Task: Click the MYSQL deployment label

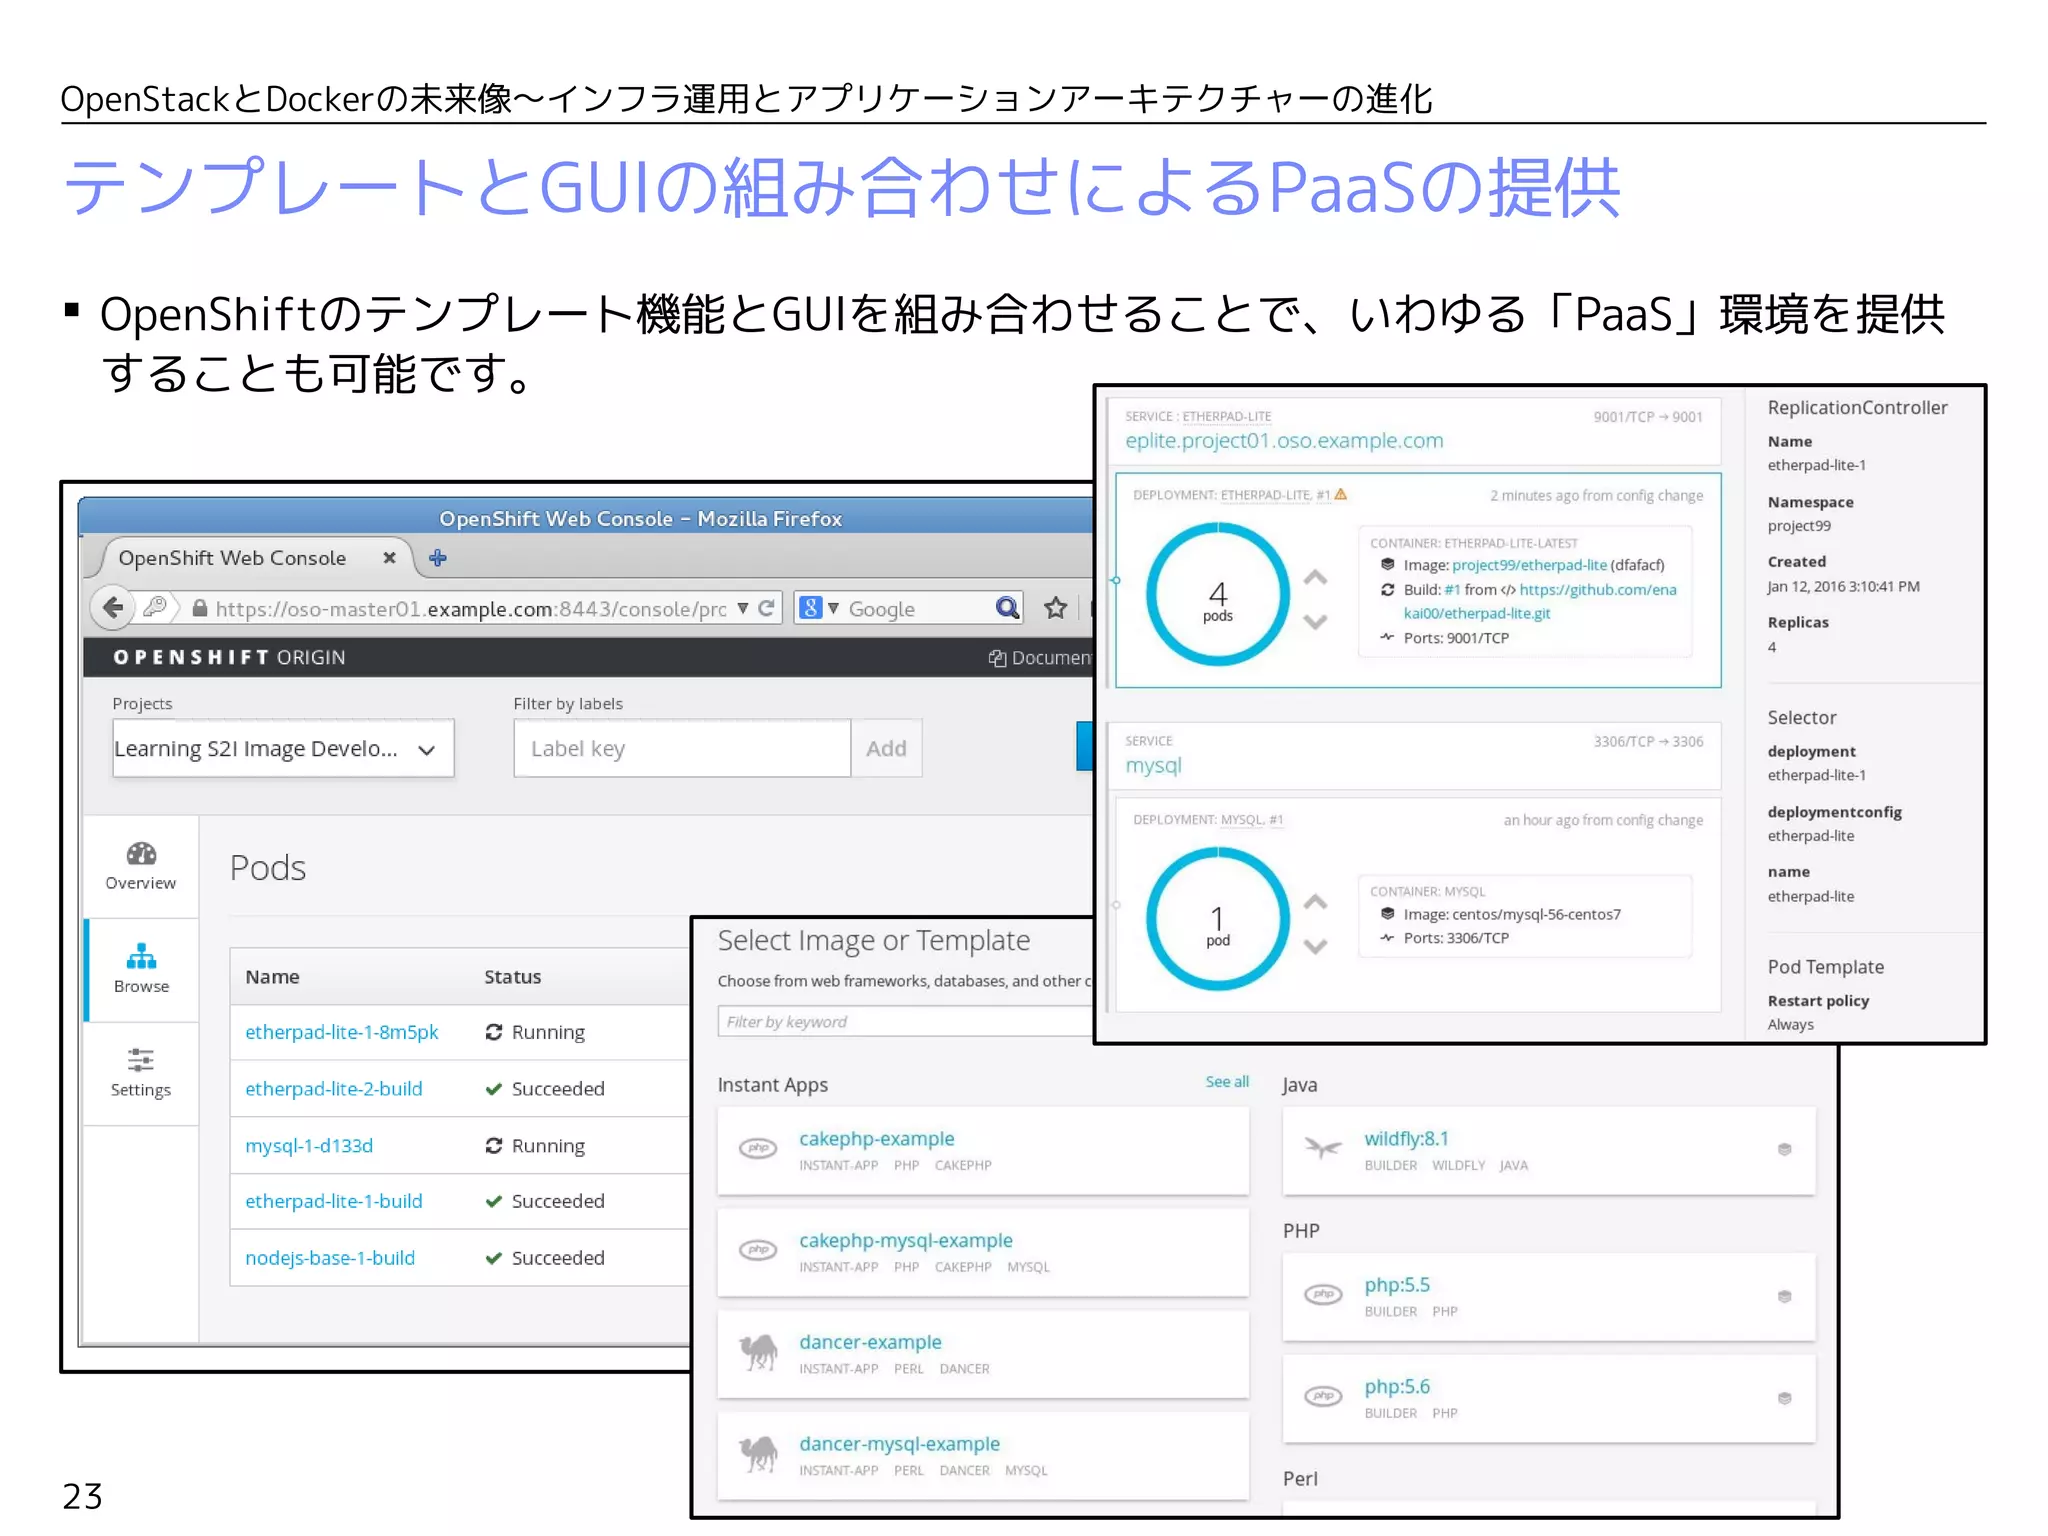Action: (x=1242, y=820)
